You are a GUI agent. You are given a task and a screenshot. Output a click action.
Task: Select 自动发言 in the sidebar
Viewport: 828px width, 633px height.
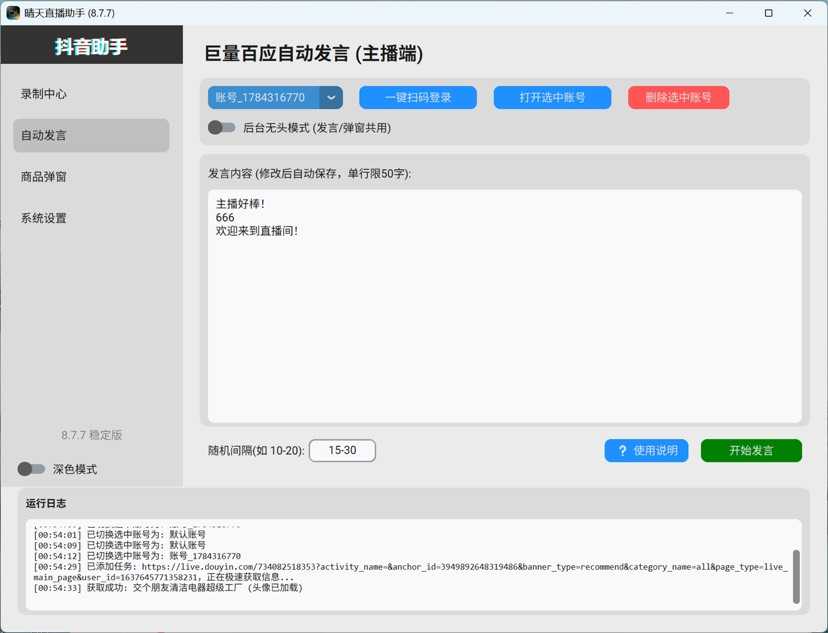click(x=91, y=136)
